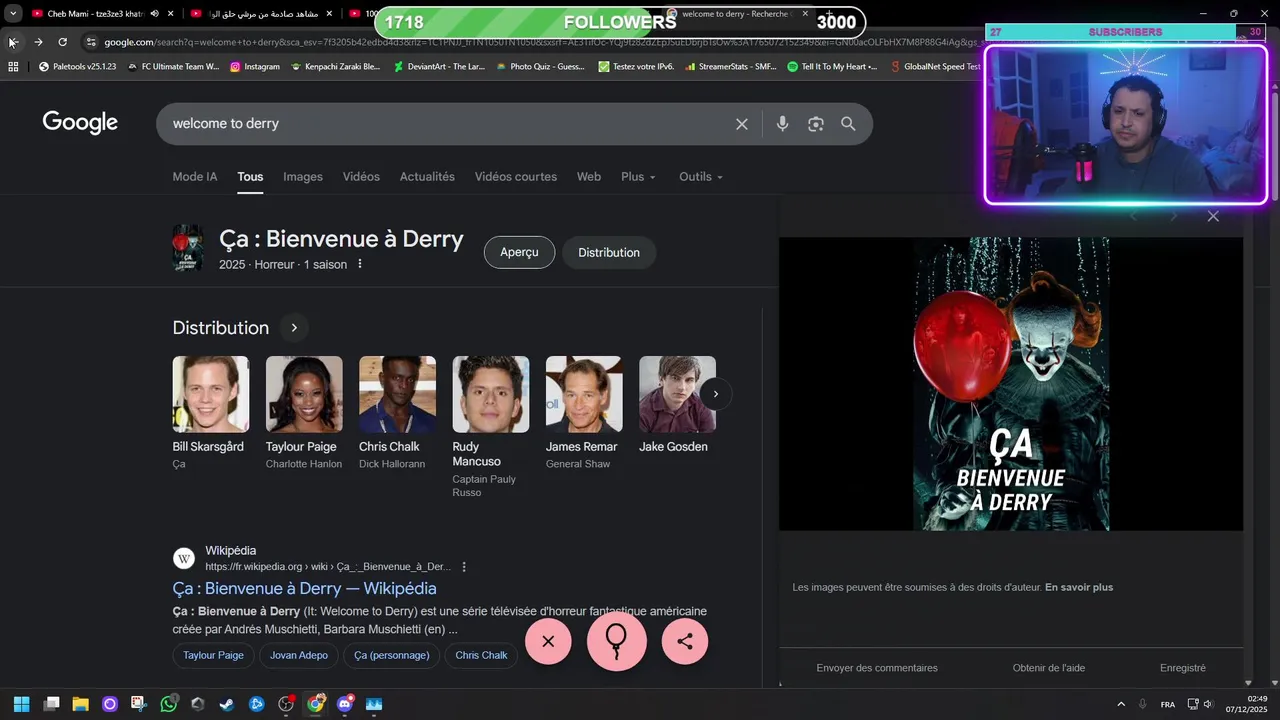
Task: Open WhatsApp from the taskbar
Action: pos(168,704)
